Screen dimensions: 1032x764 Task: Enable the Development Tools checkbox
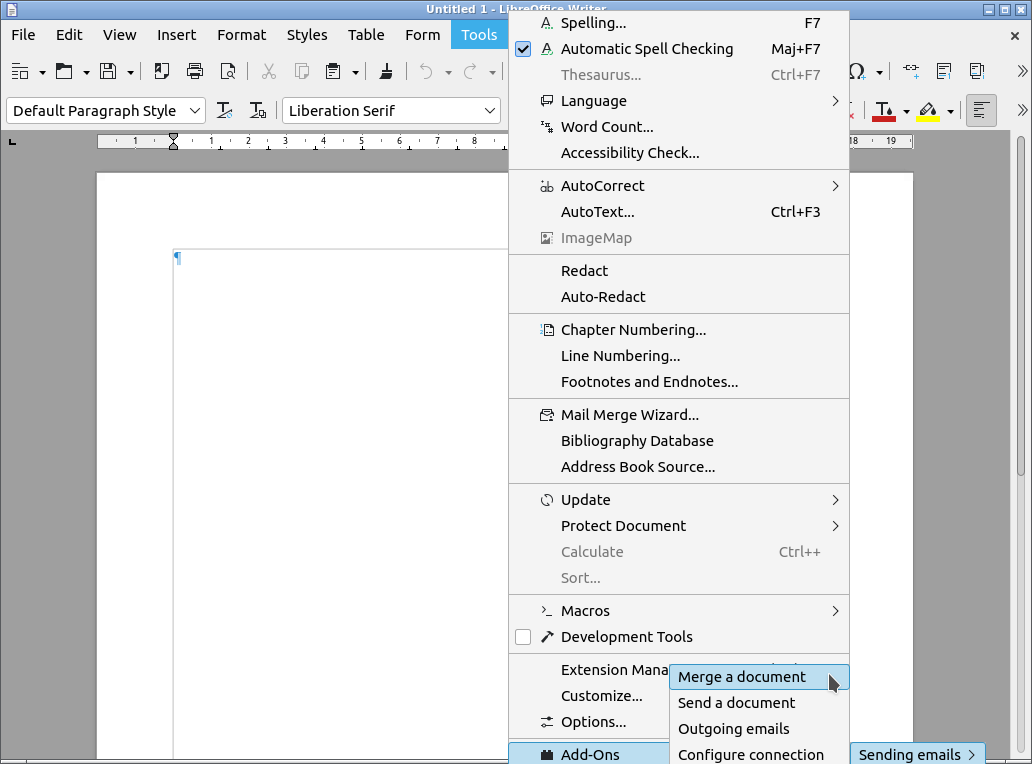click(x=523, y=637)
